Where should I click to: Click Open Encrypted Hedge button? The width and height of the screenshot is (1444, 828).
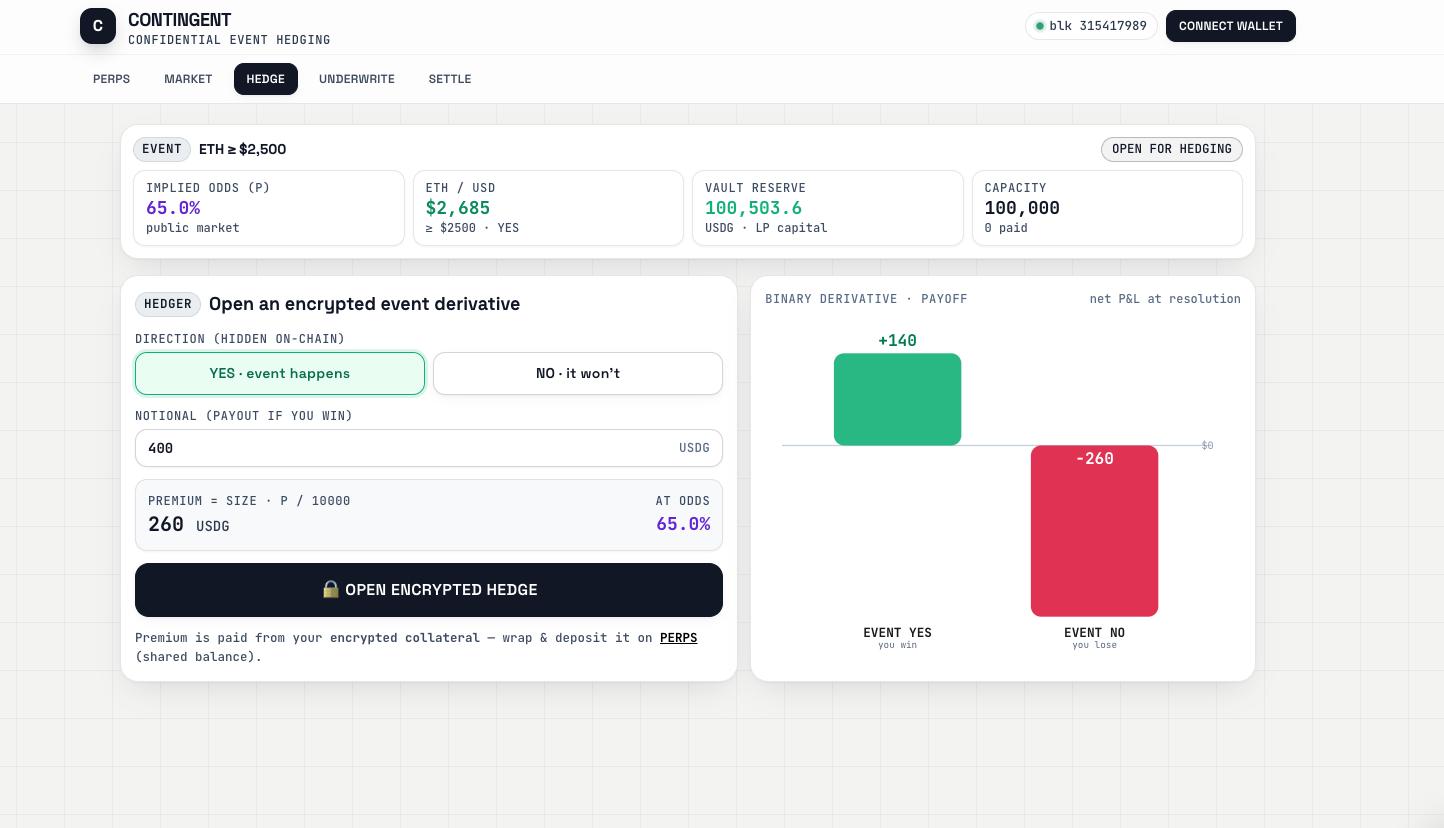(429, 590)
